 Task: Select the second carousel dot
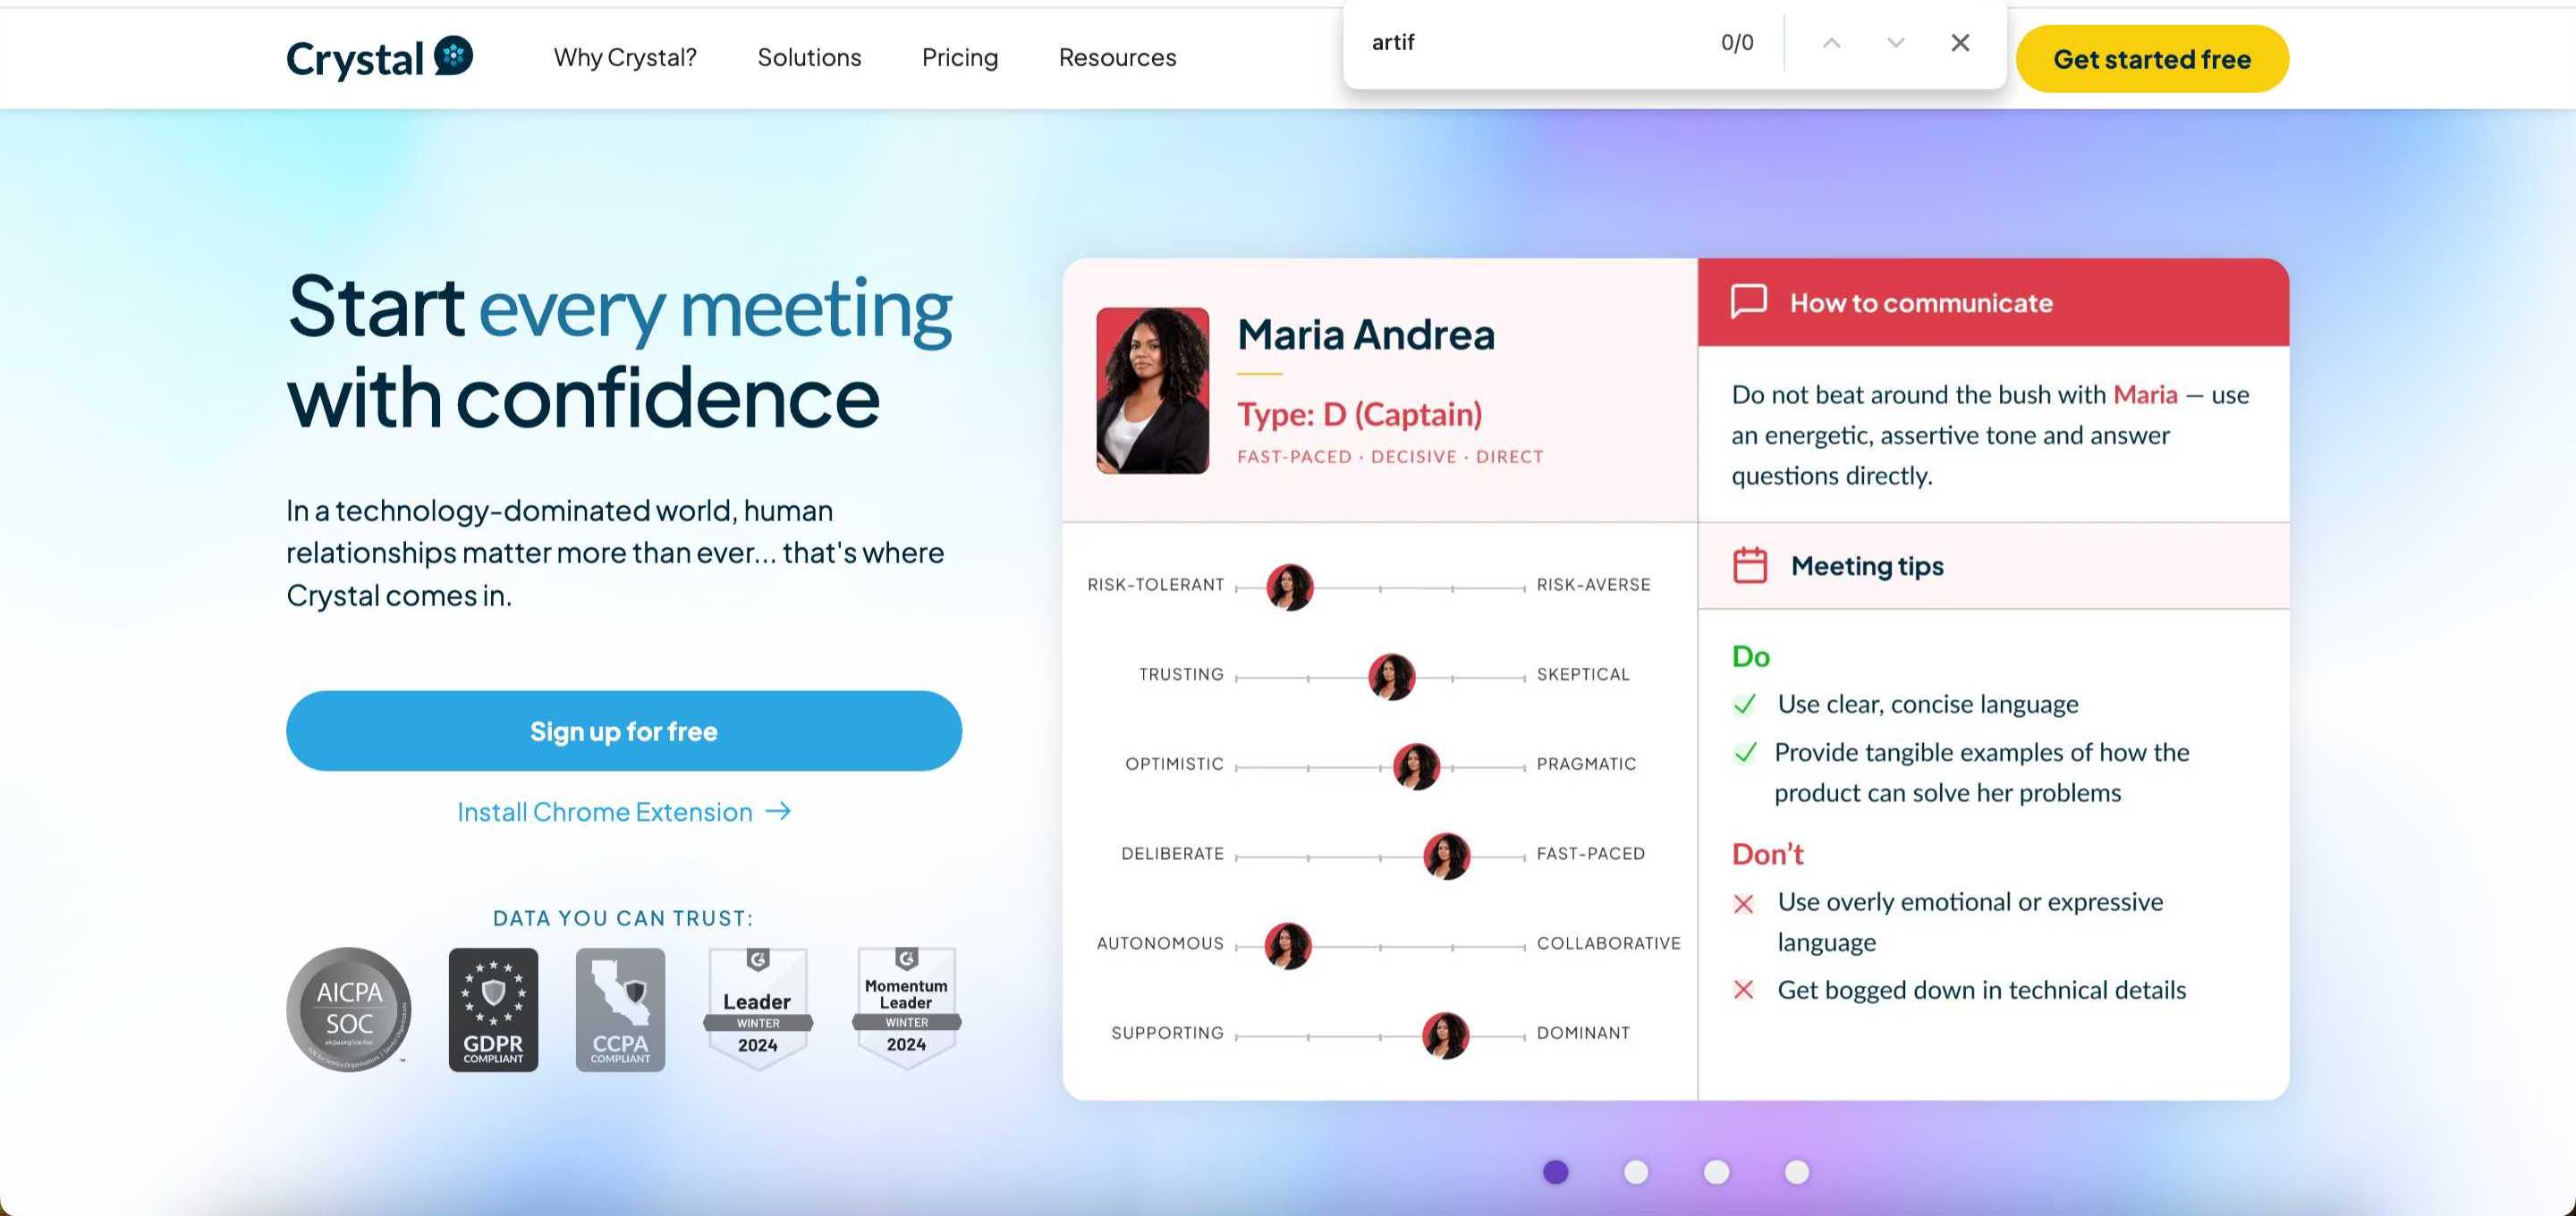tap(1636, 1172)
